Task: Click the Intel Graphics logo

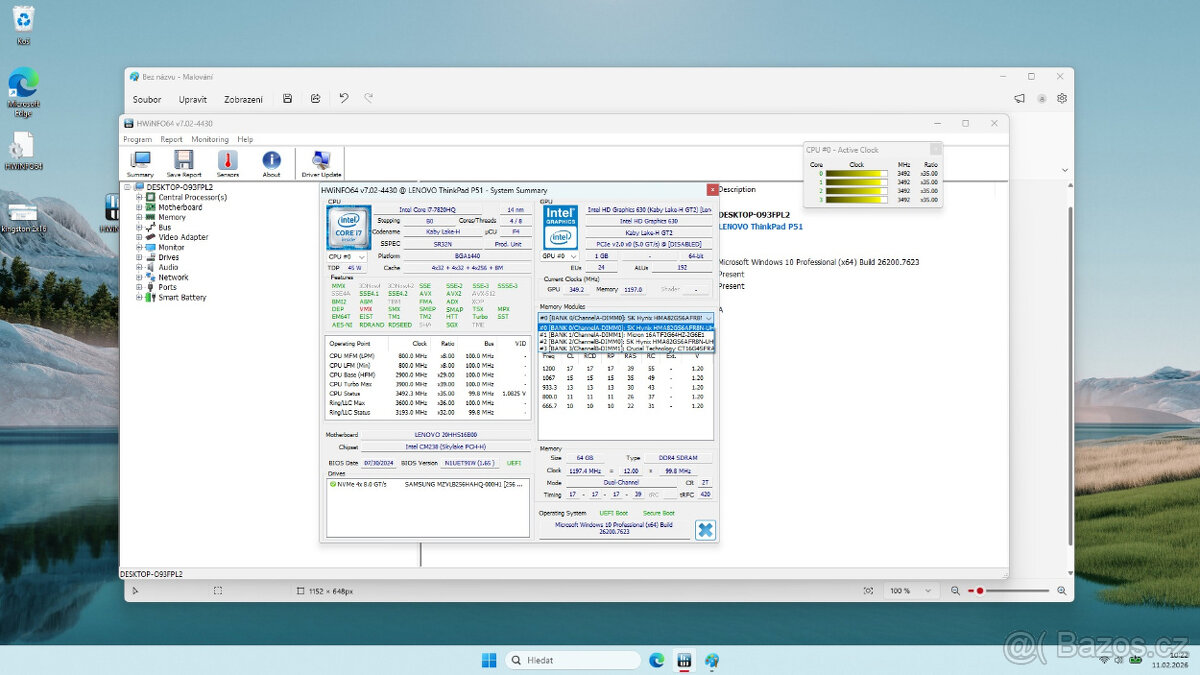Action: tap(560, 227)
